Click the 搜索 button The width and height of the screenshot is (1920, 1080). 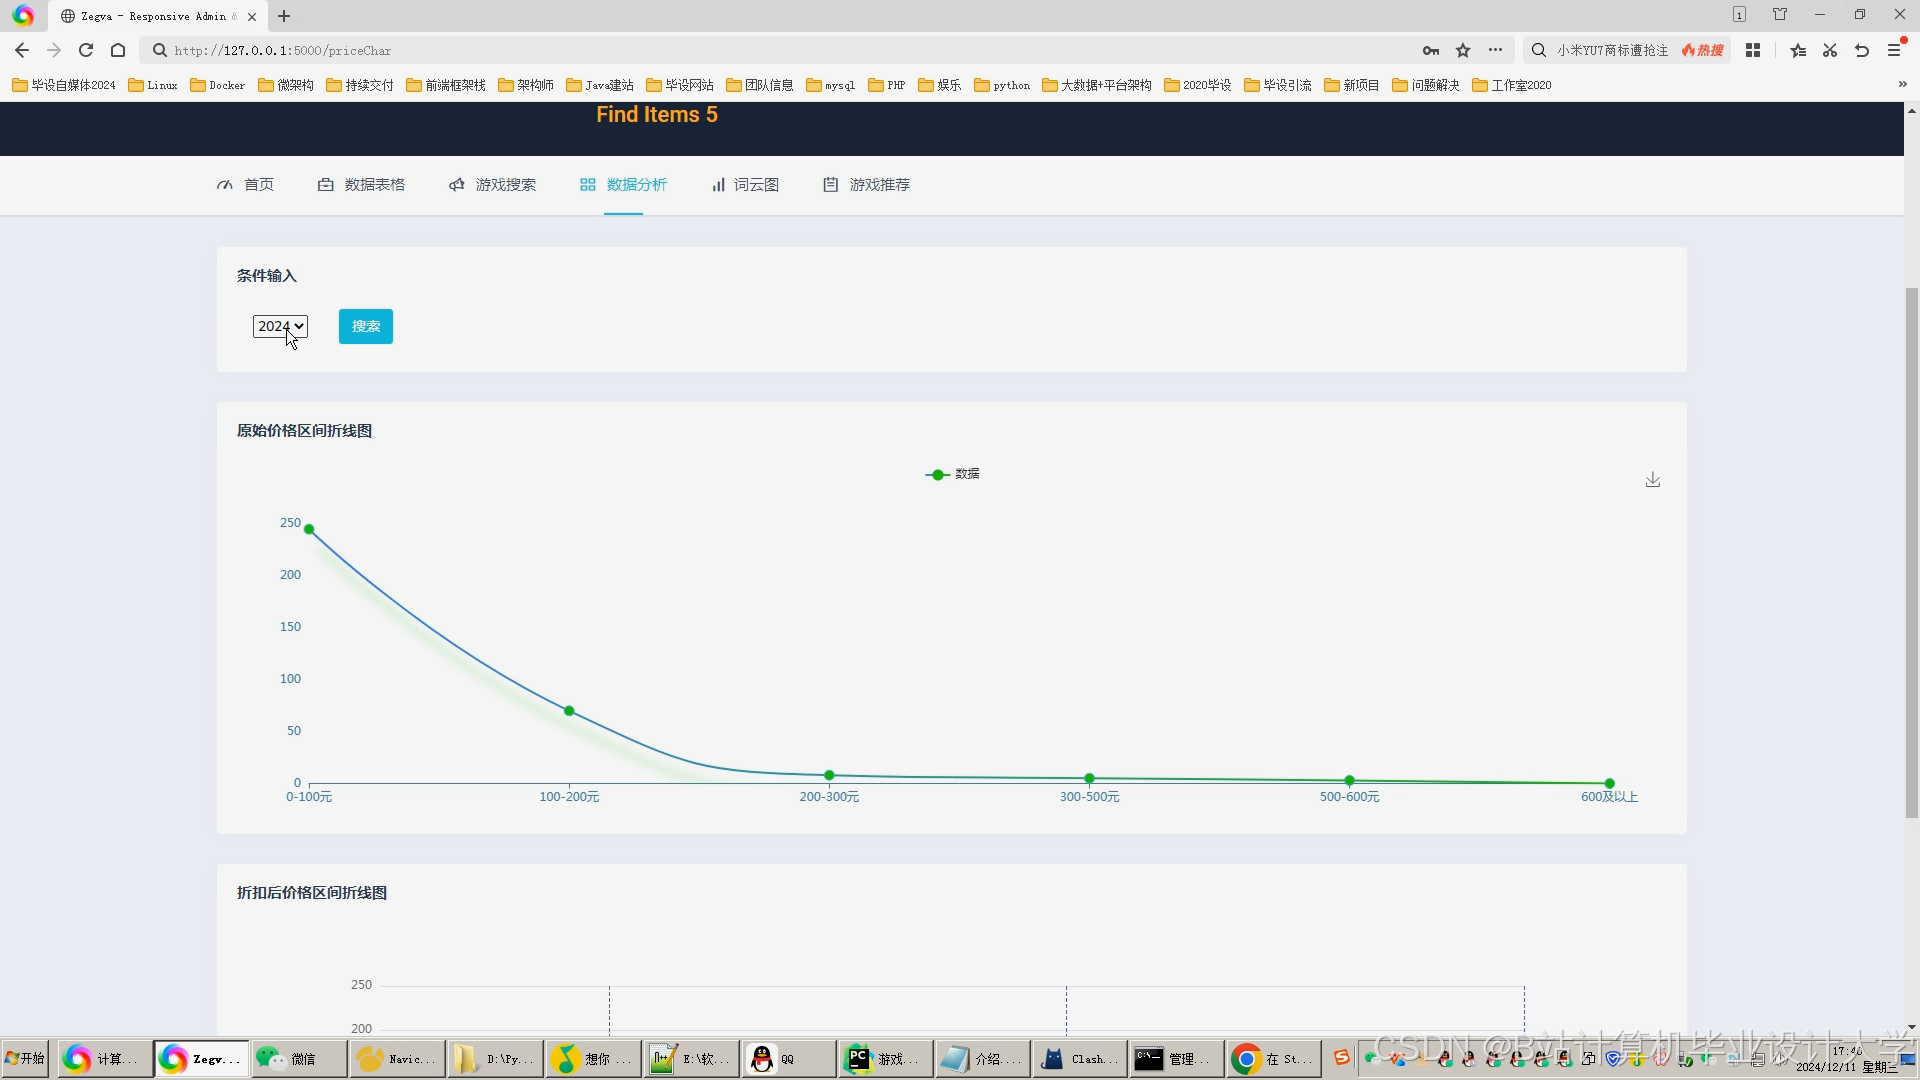click(366, 326)
